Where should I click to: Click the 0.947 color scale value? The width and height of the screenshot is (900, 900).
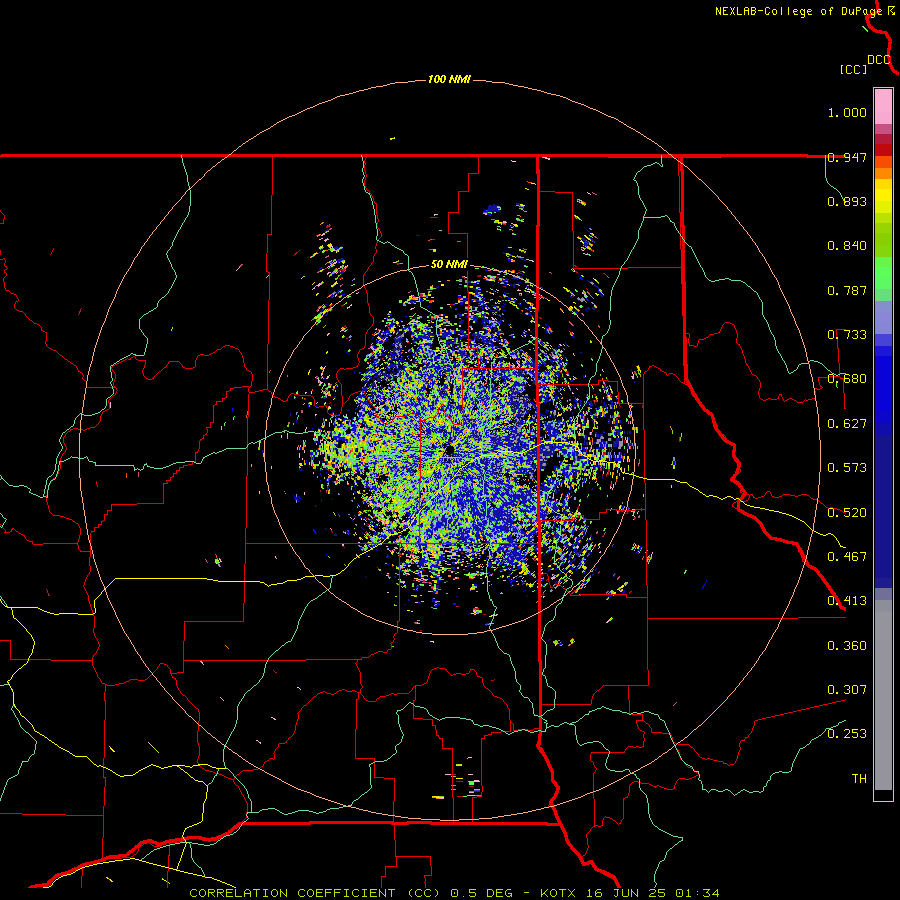847,157
